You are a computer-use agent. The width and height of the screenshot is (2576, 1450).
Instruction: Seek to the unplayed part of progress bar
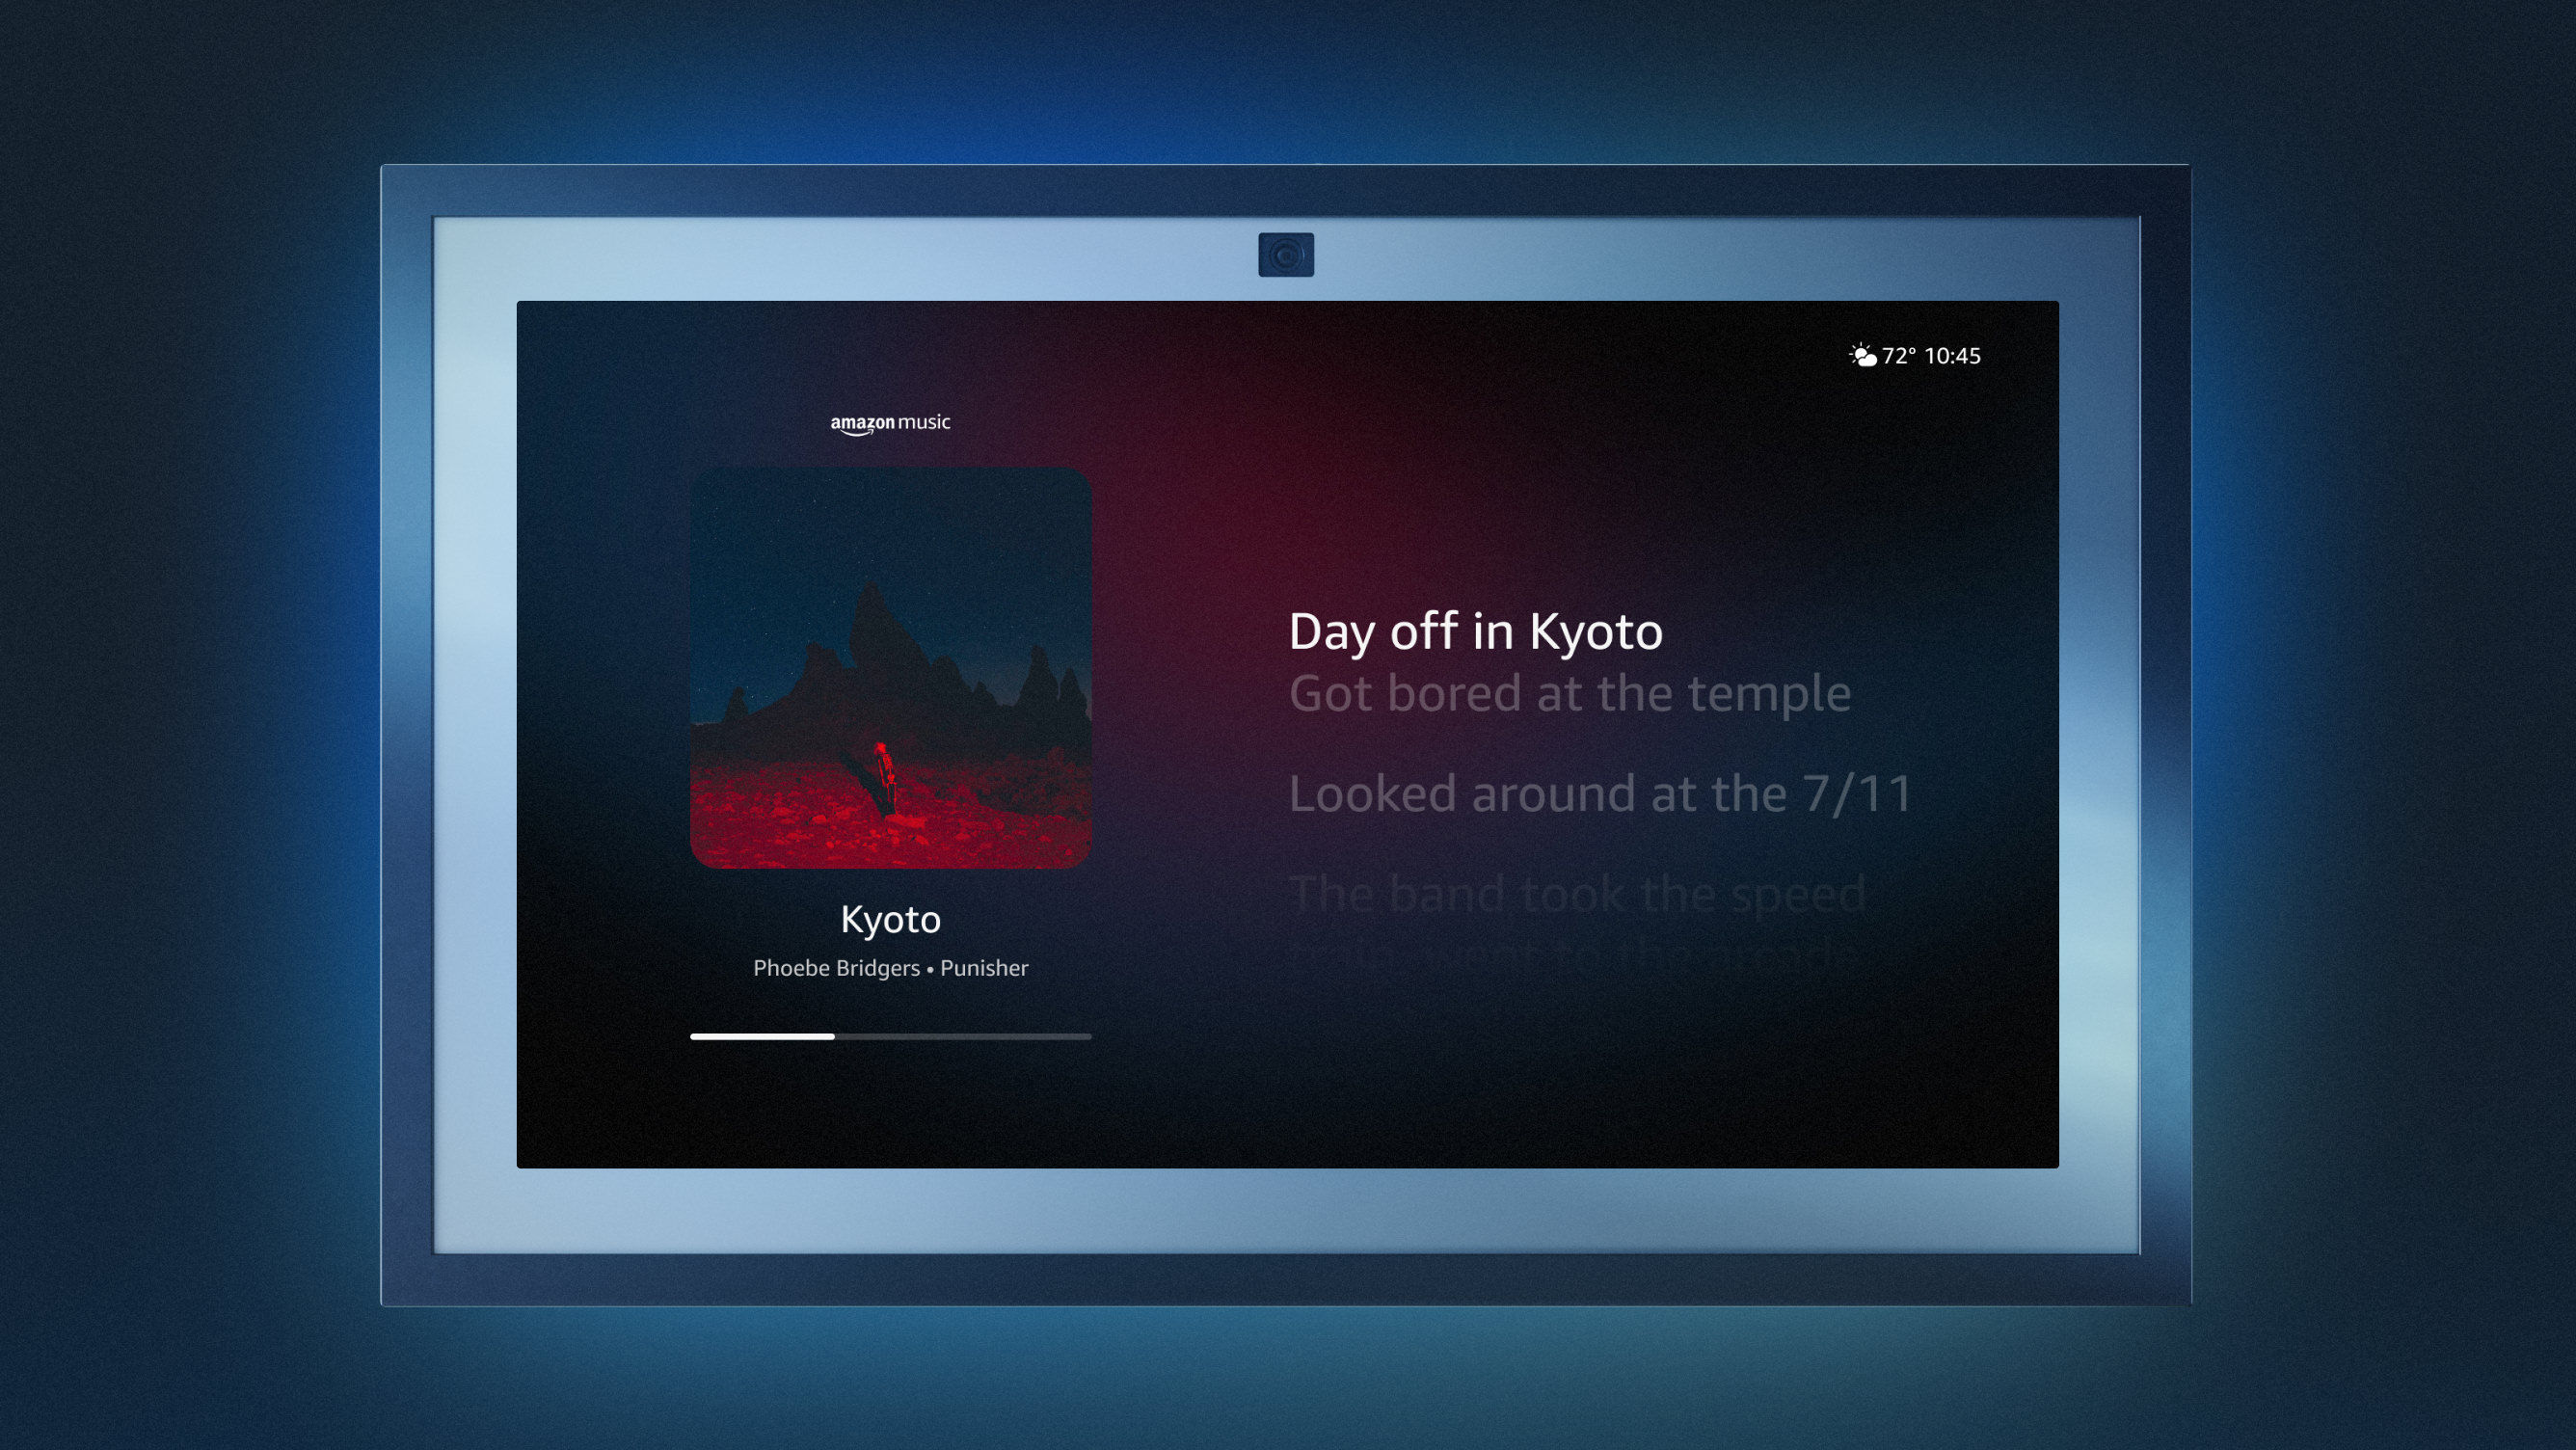point(965,1036)
